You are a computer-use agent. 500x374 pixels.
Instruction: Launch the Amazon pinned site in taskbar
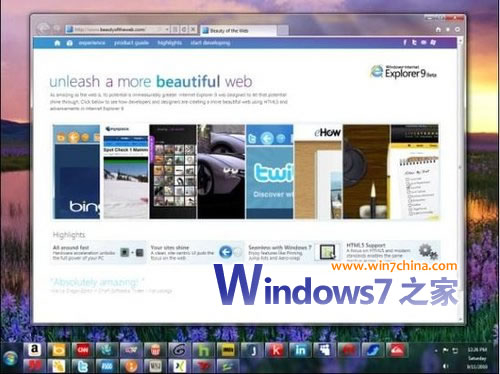coord(34,350)
